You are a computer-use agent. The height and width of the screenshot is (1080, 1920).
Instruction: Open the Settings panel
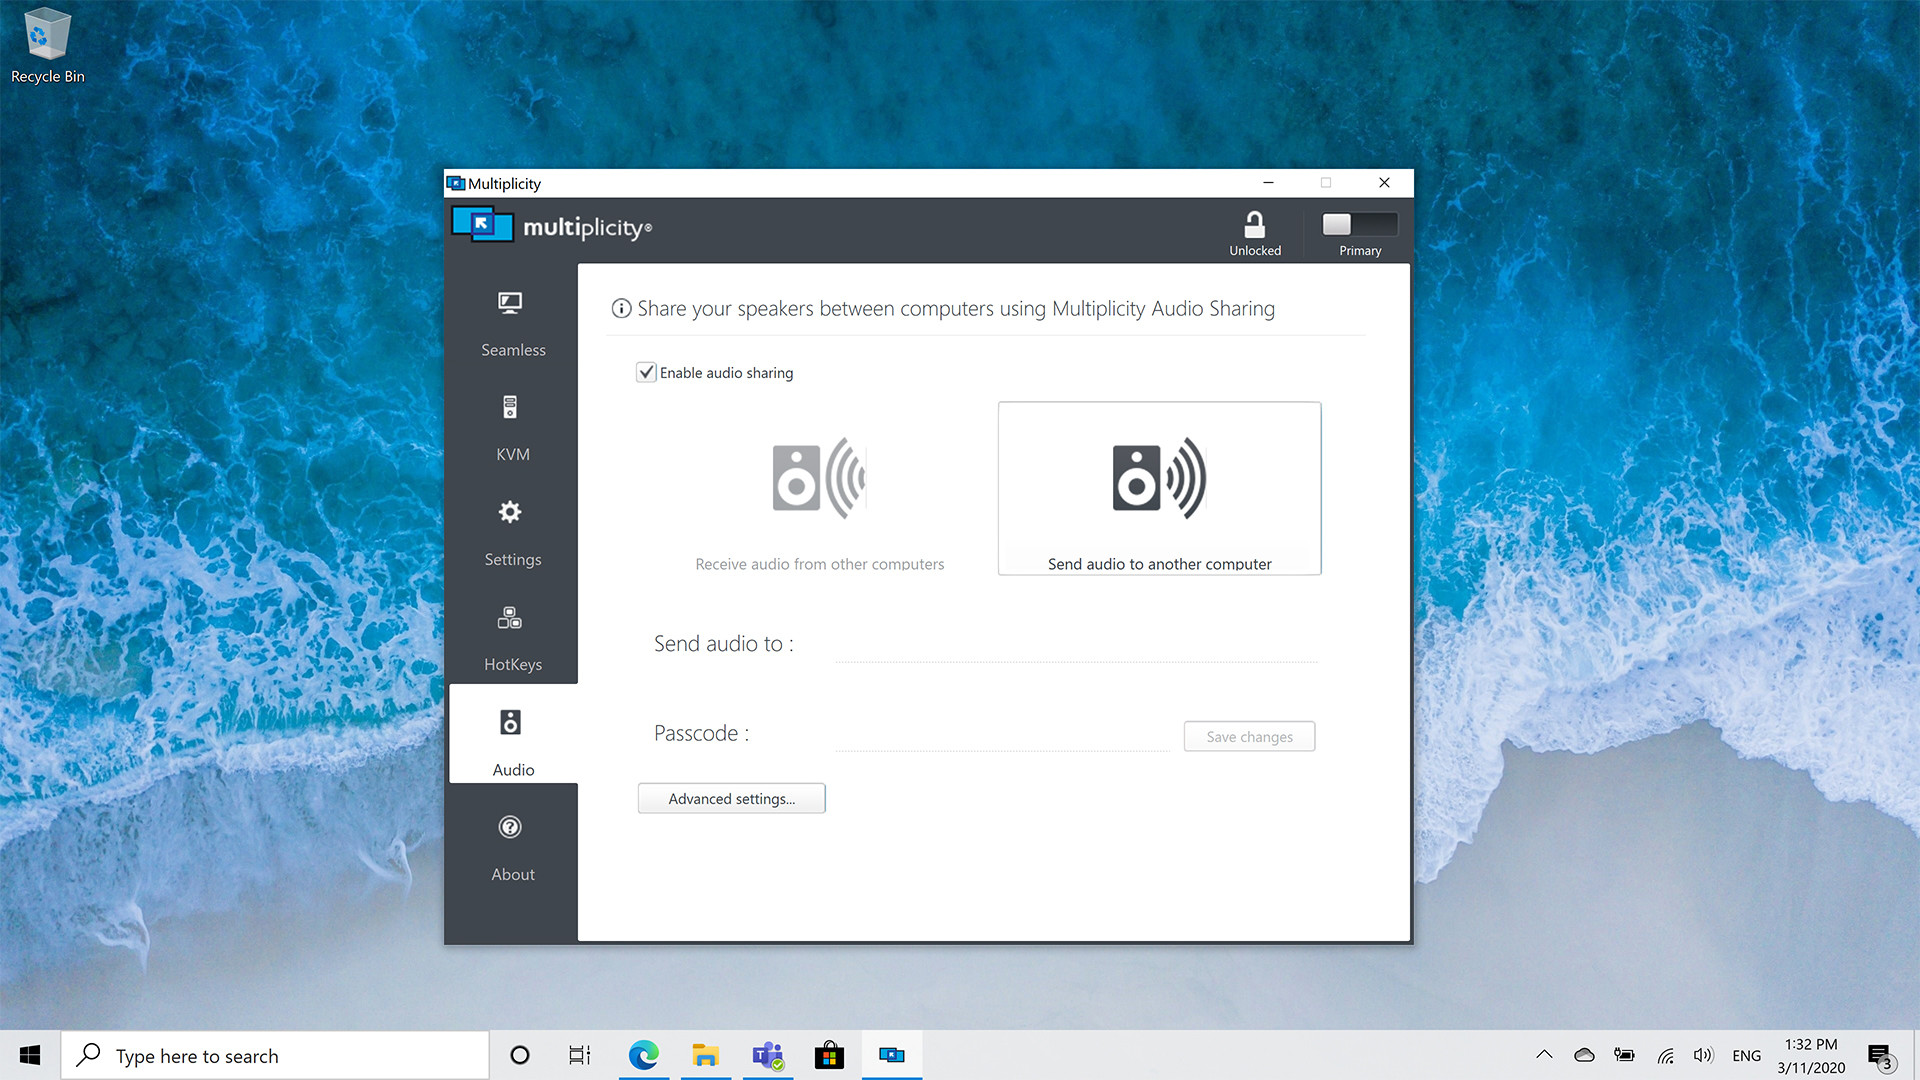pos(512,534)
